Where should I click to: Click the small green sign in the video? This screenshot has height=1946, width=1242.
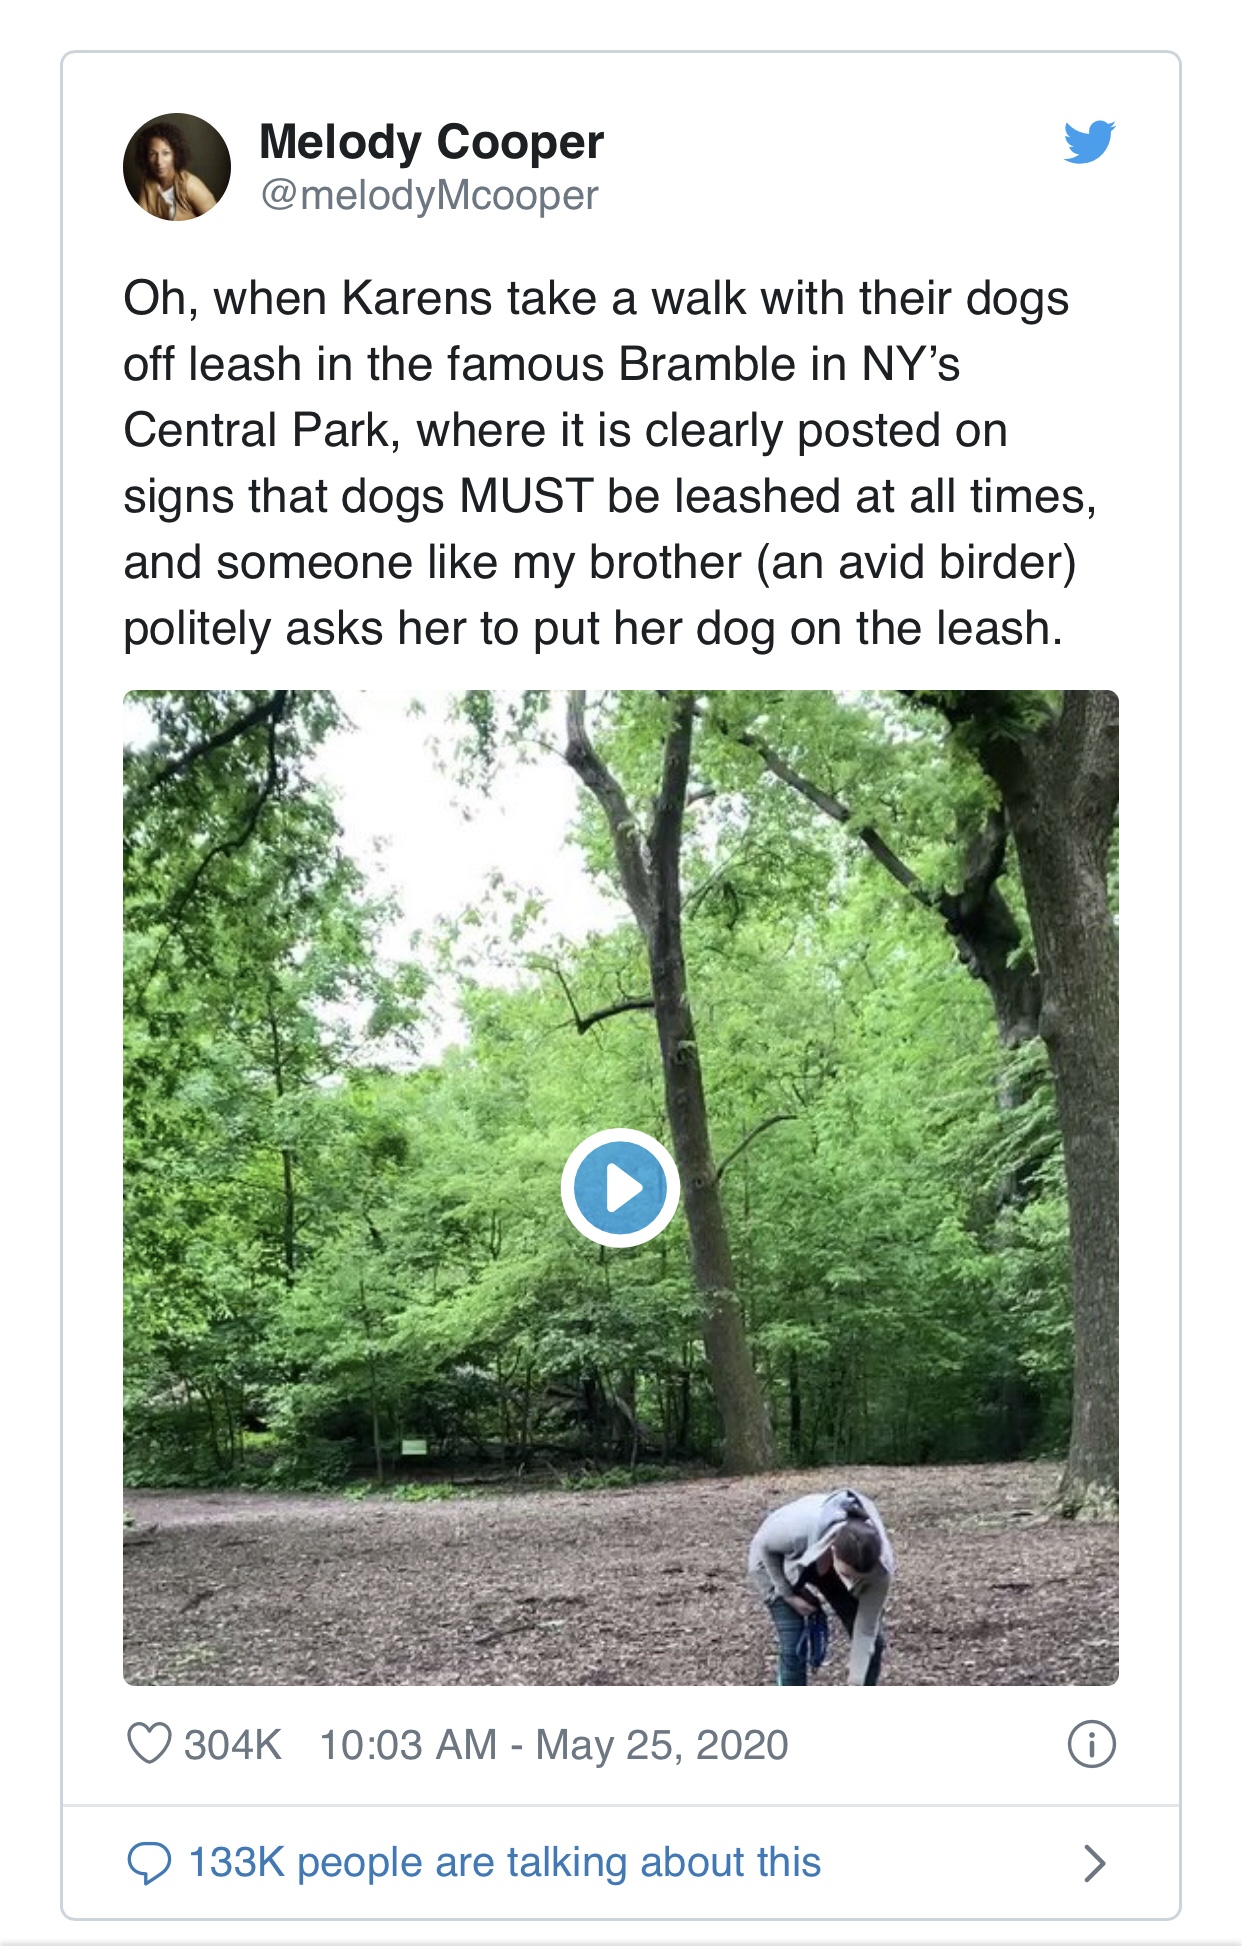click(x=414, y=1446)
